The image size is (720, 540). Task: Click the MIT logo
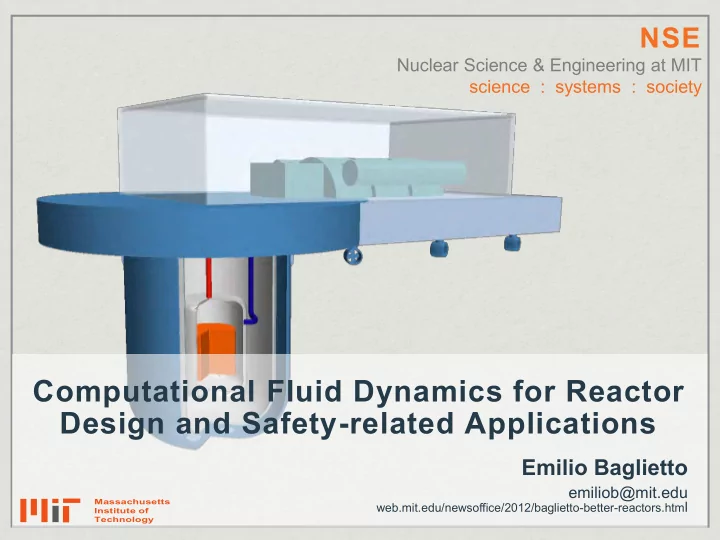pyautogui.click(x=50, y=510)
